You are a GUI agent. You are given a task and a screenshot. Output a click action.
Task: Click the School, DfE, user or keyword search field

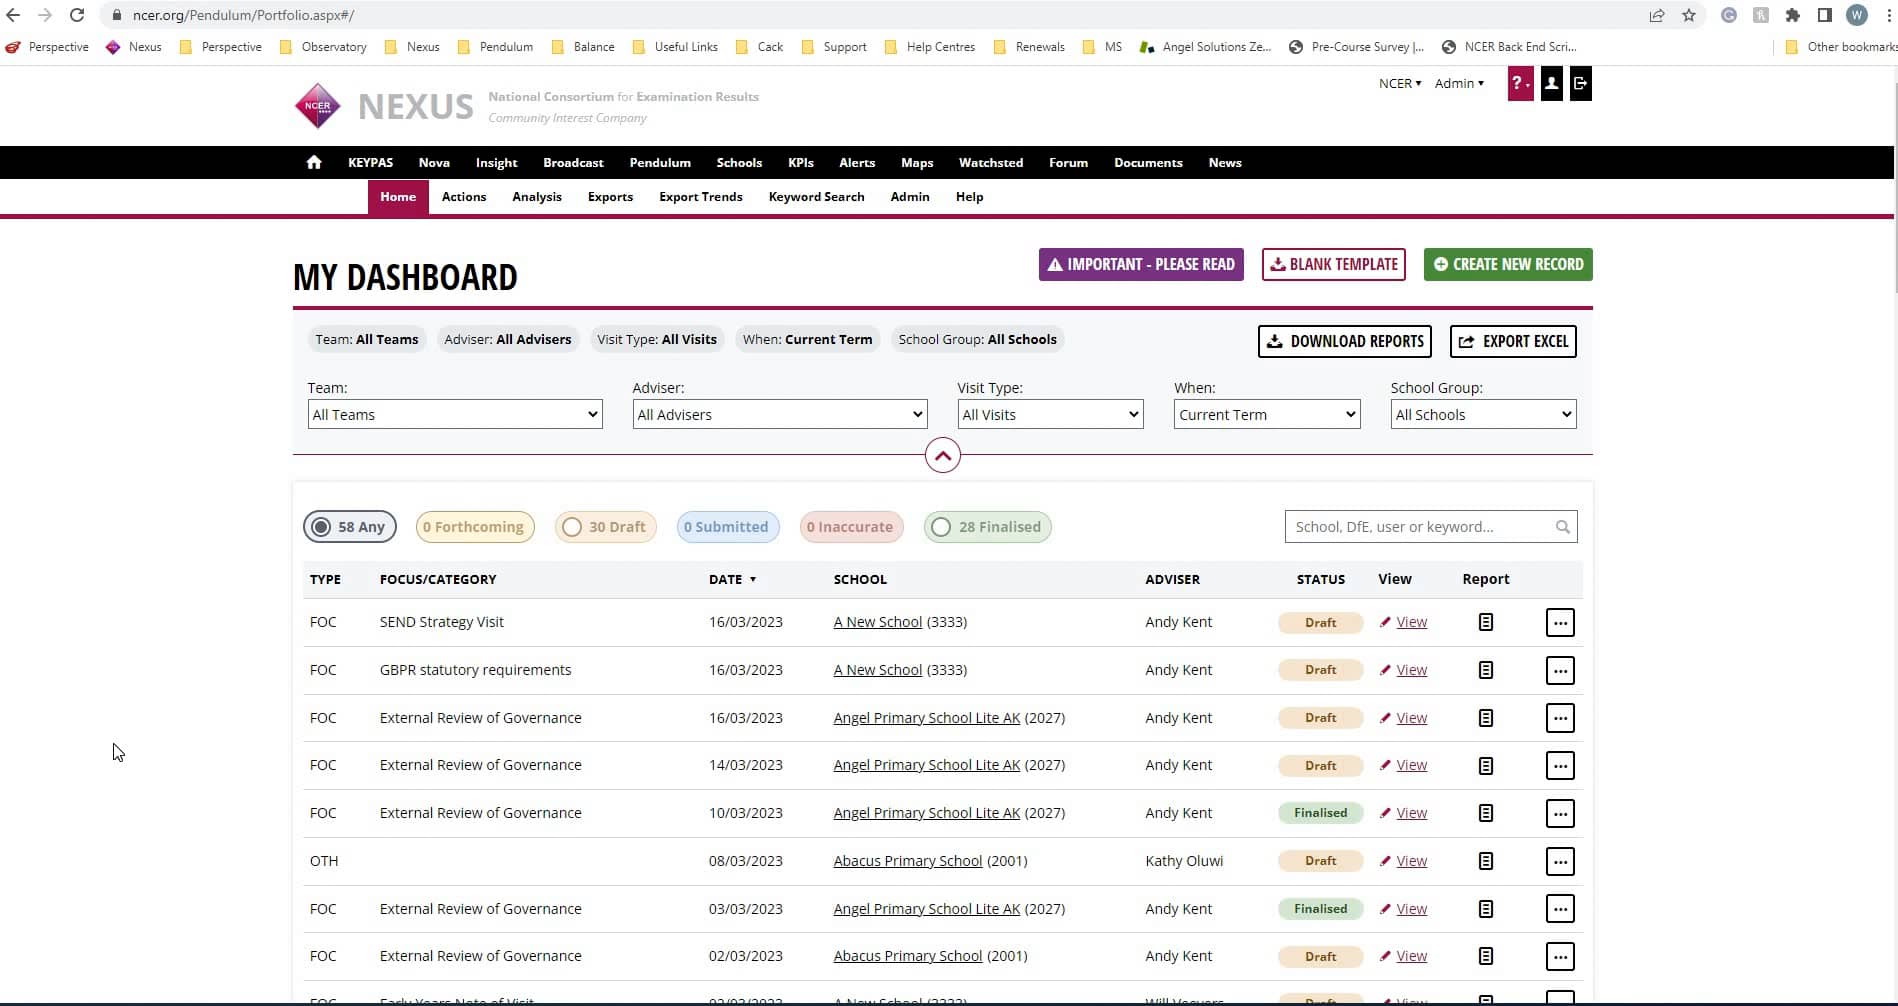pos(1418,527)
